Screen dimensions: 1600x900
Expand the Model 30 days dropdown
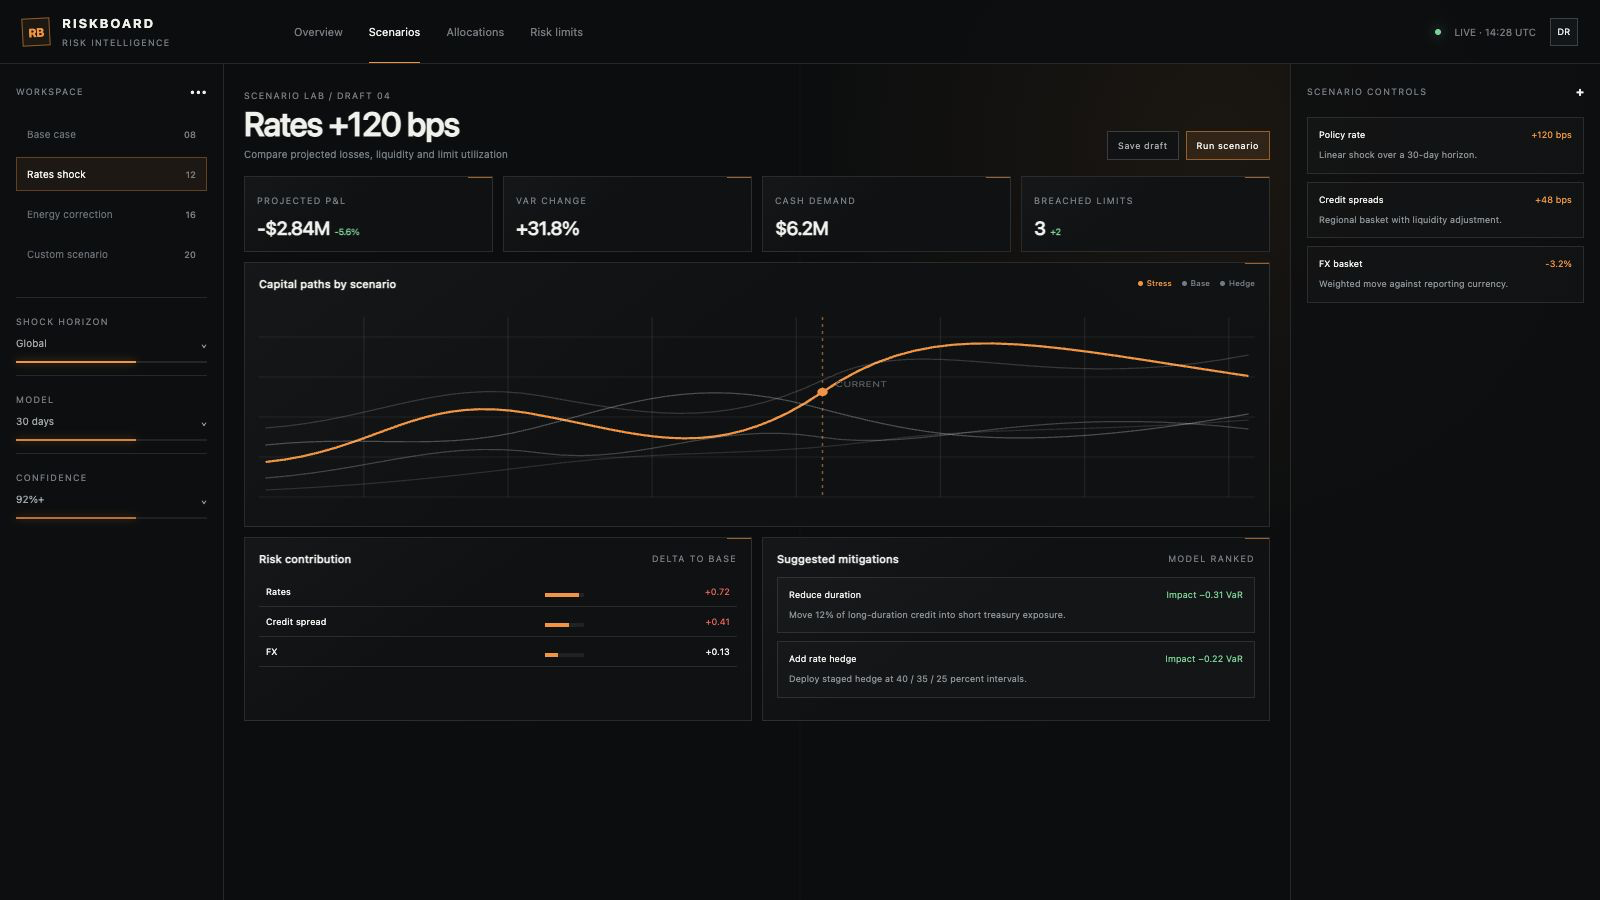[x=111, y=422]
